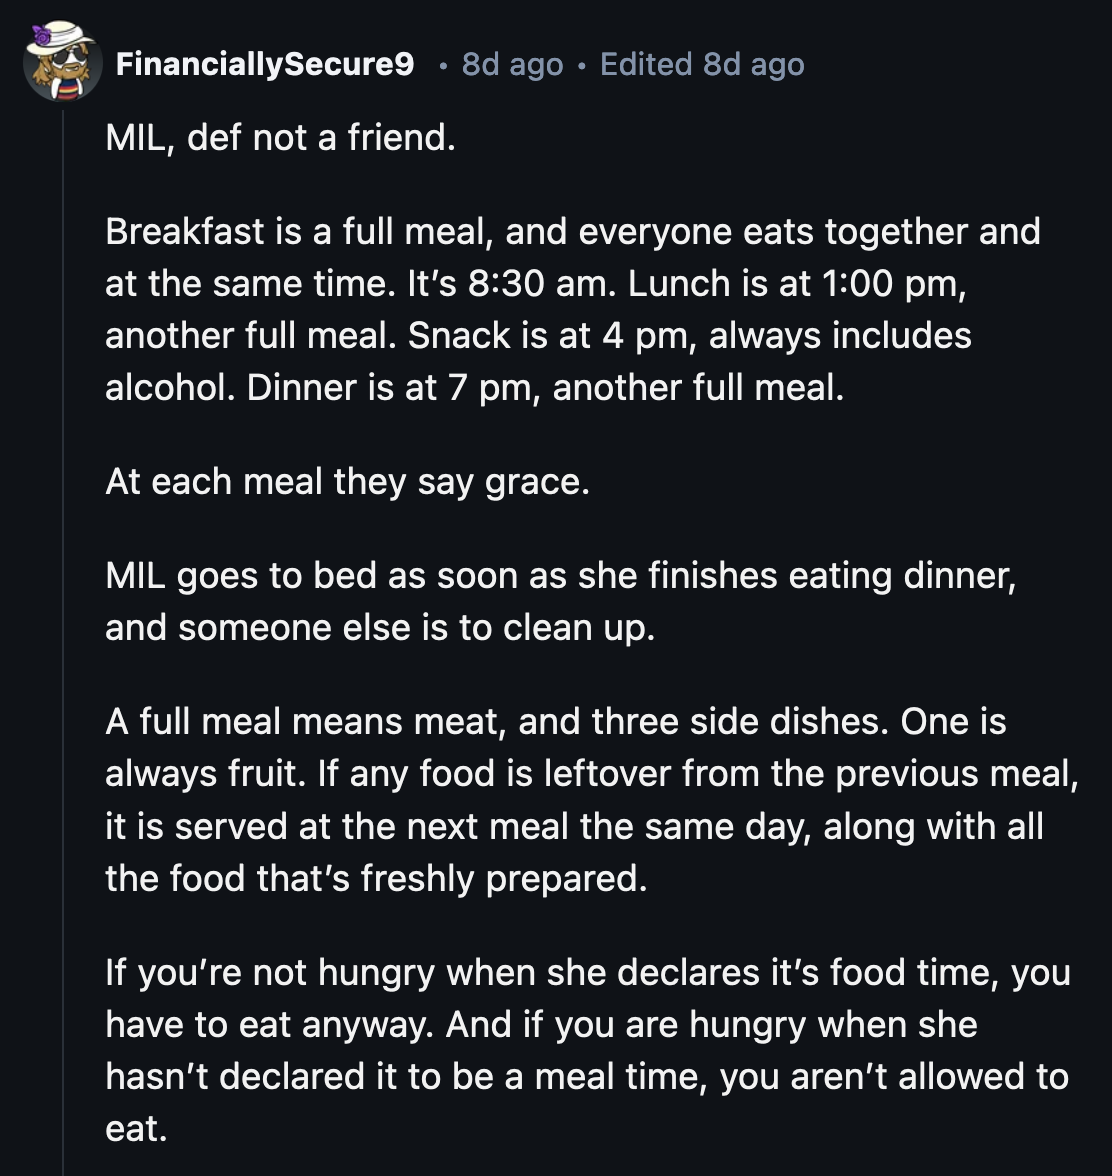Click the line beginning "alcohol. Dinner is at 7 pm"
Viewport: 1112px width, 1176px height.
pos(475,388)
